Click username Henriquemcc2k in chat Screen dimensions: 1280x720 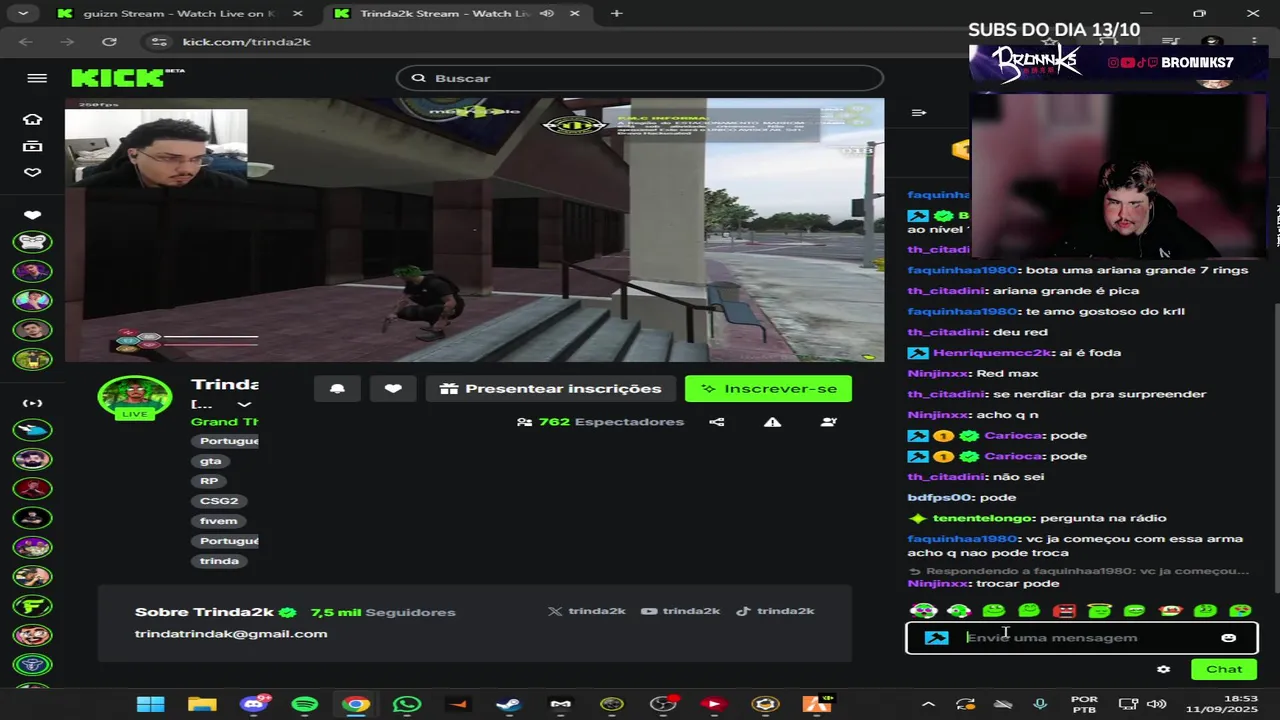pos(992,353)
